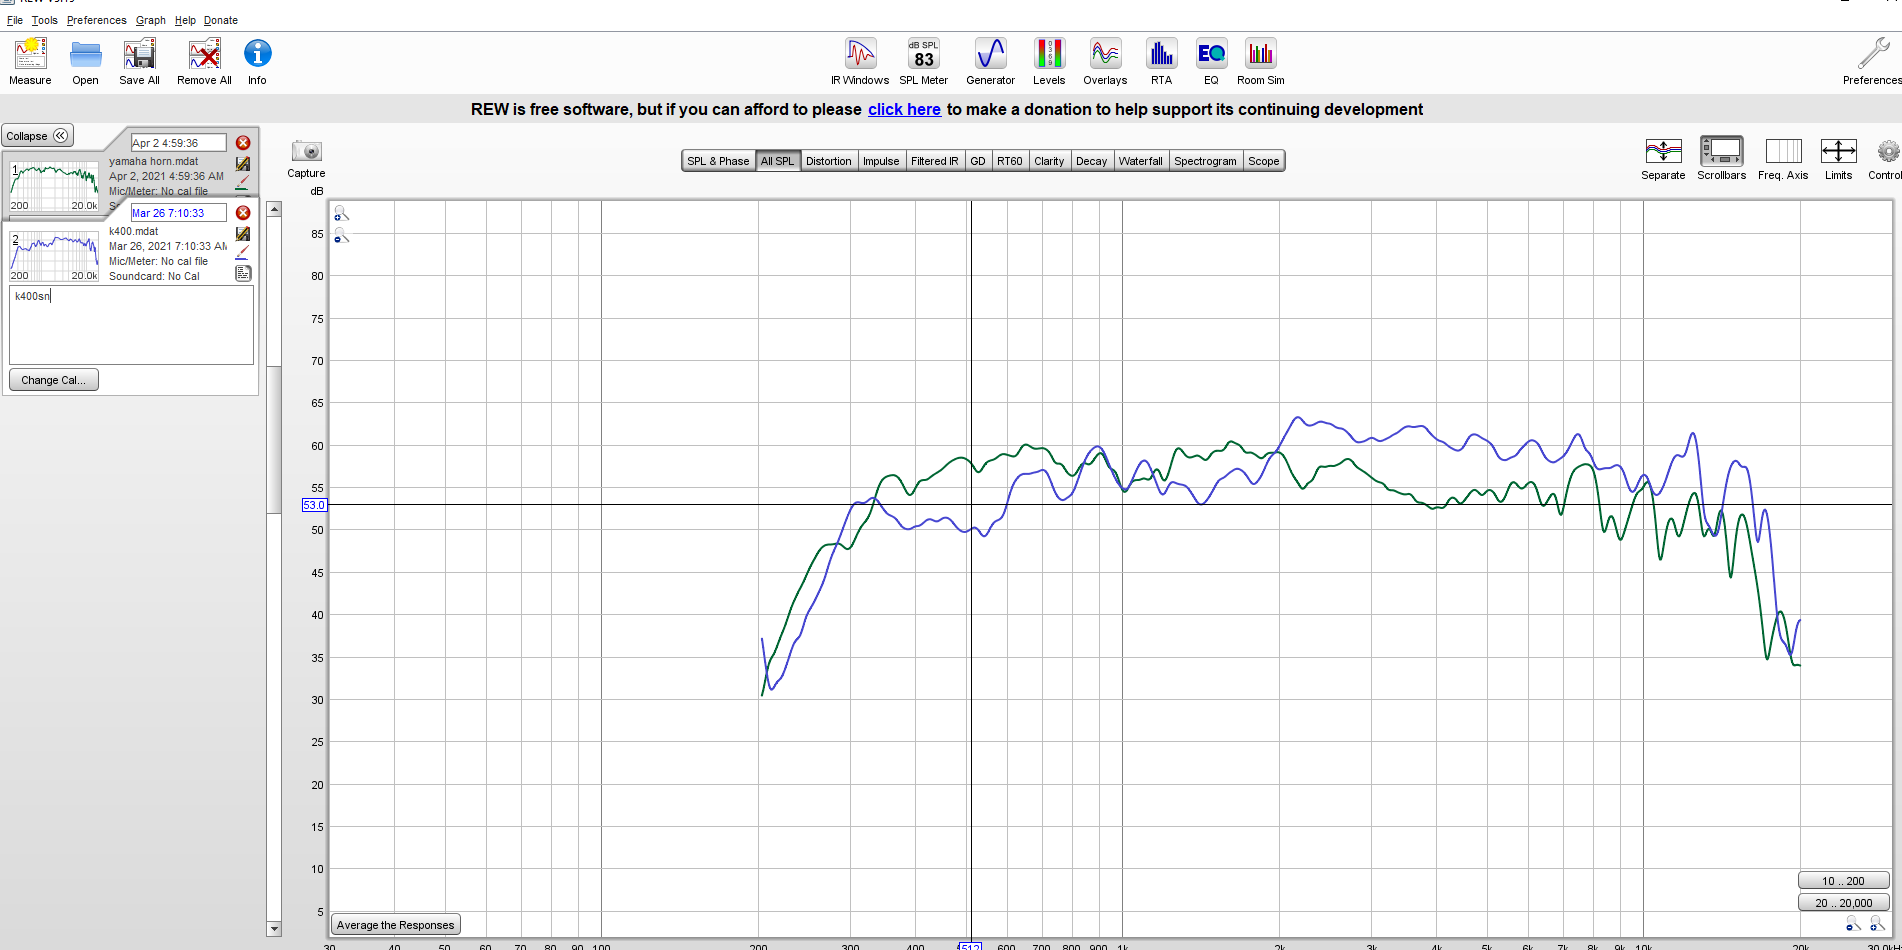Image resolution: width=1902 pixels, height=950 pixels.
Task: Open the Overlays window
Action: (x=1105, y=61)
